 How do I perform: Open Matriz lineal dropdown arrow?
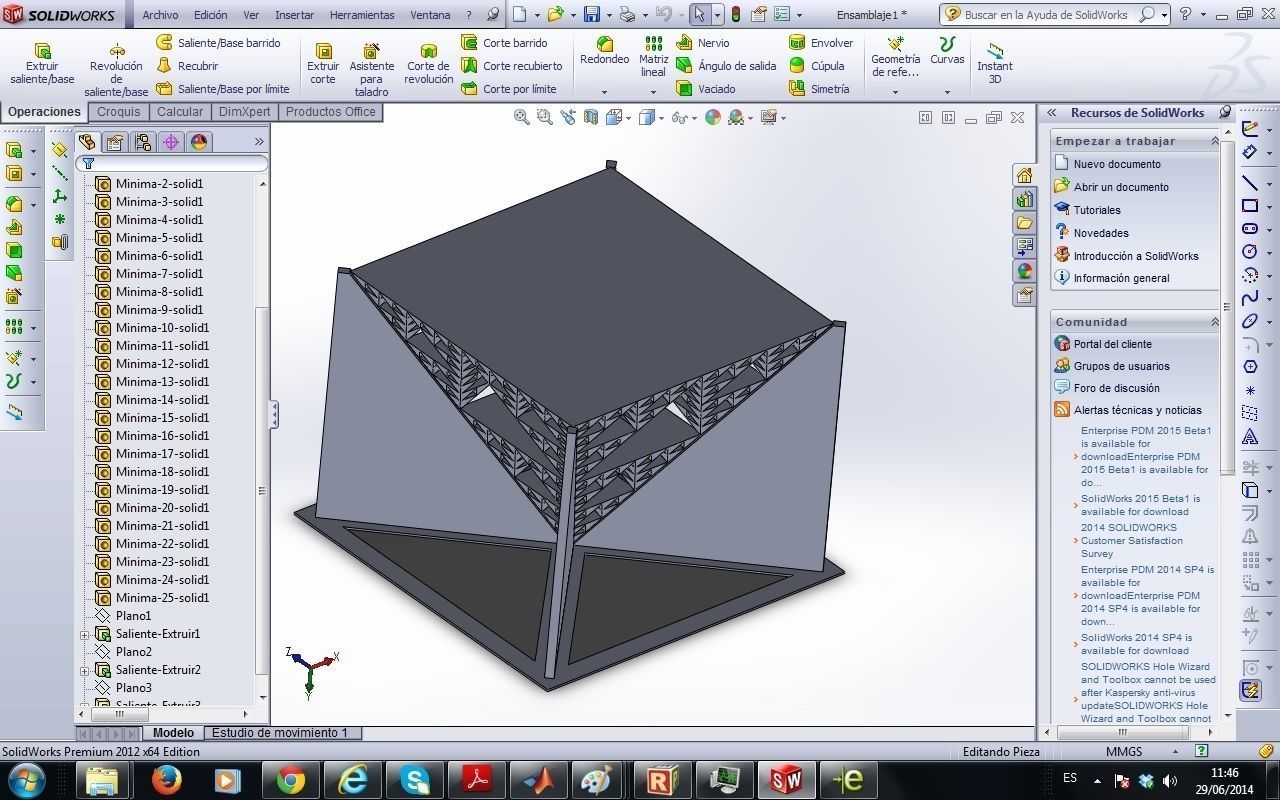coord(653,92)
